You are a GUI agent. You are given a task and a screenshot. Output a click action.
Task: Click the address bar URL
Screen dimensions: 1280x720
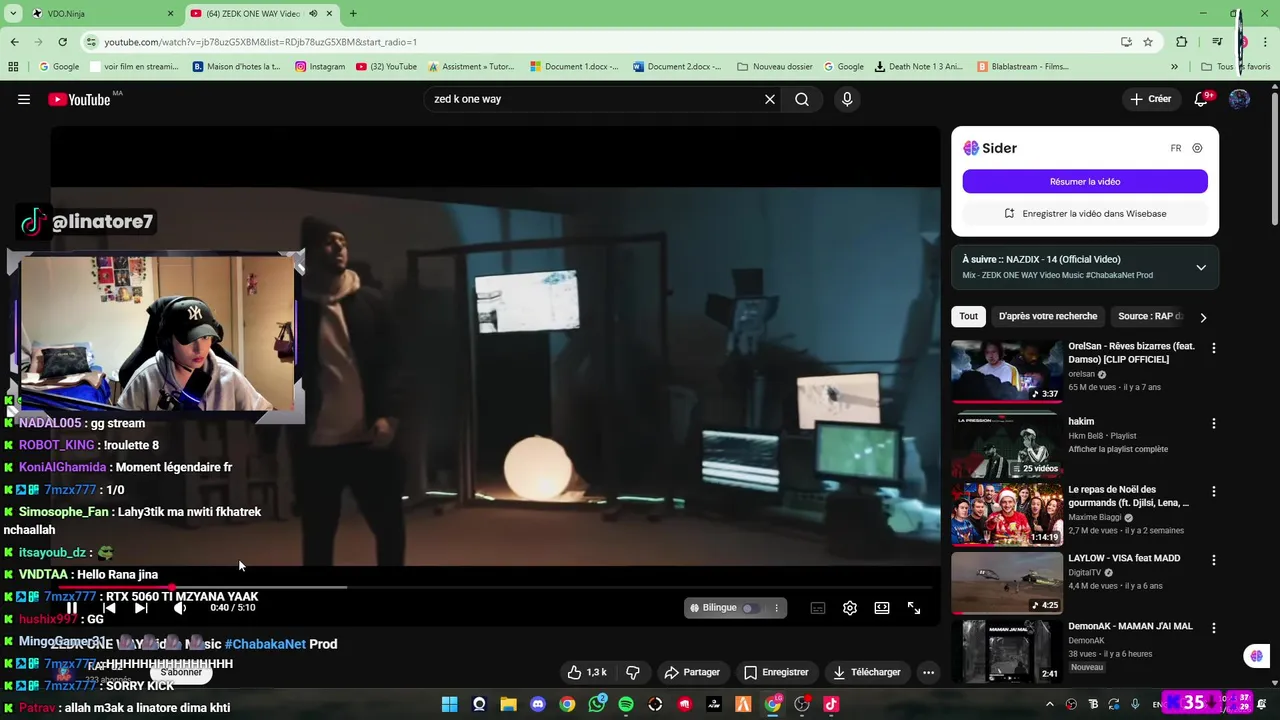point(260,42)
